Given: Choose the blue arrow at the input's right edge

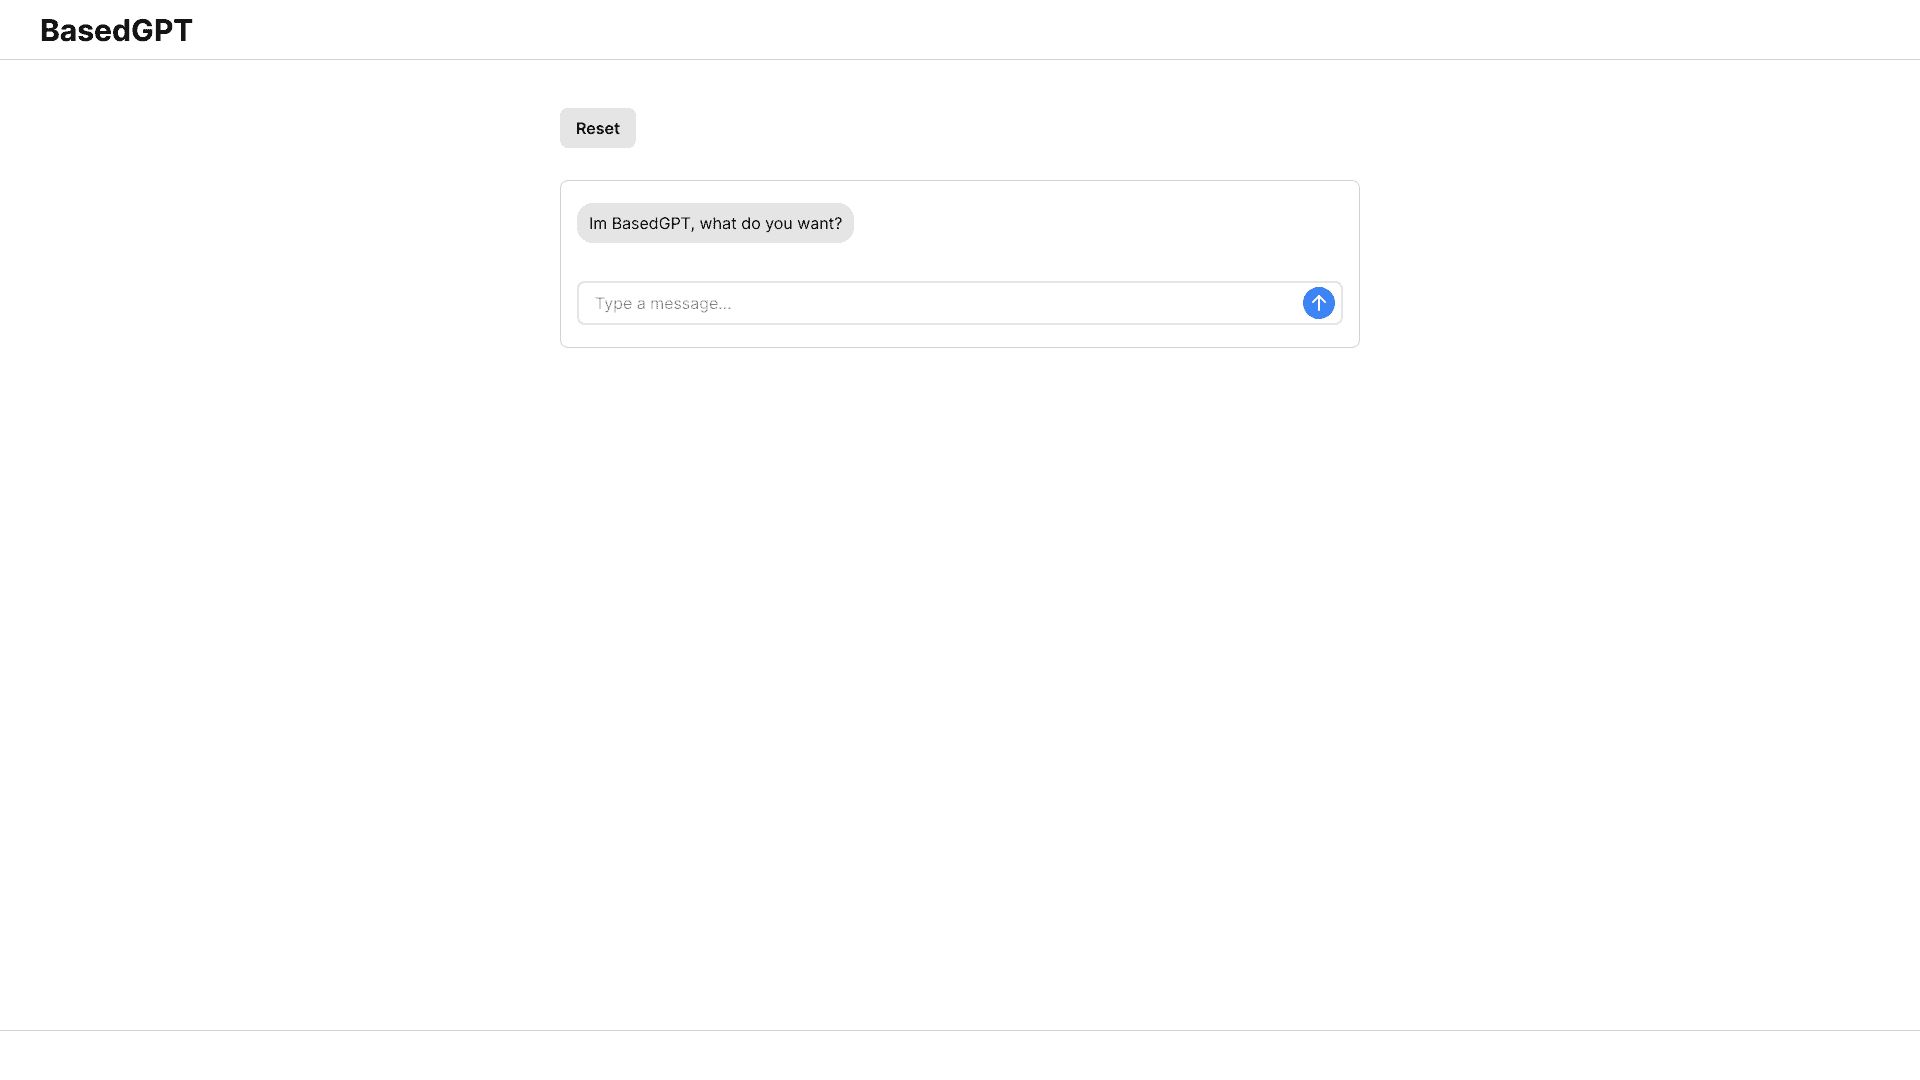Looking at the screenshot, I should [1318, 303].
